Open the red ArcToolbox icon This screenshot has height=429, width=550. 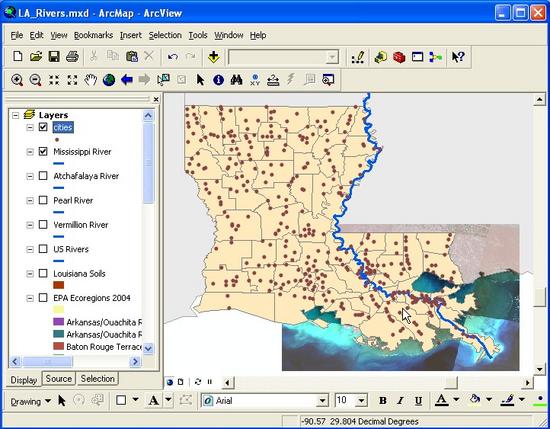pyautogui.click(x=399, y=57)
